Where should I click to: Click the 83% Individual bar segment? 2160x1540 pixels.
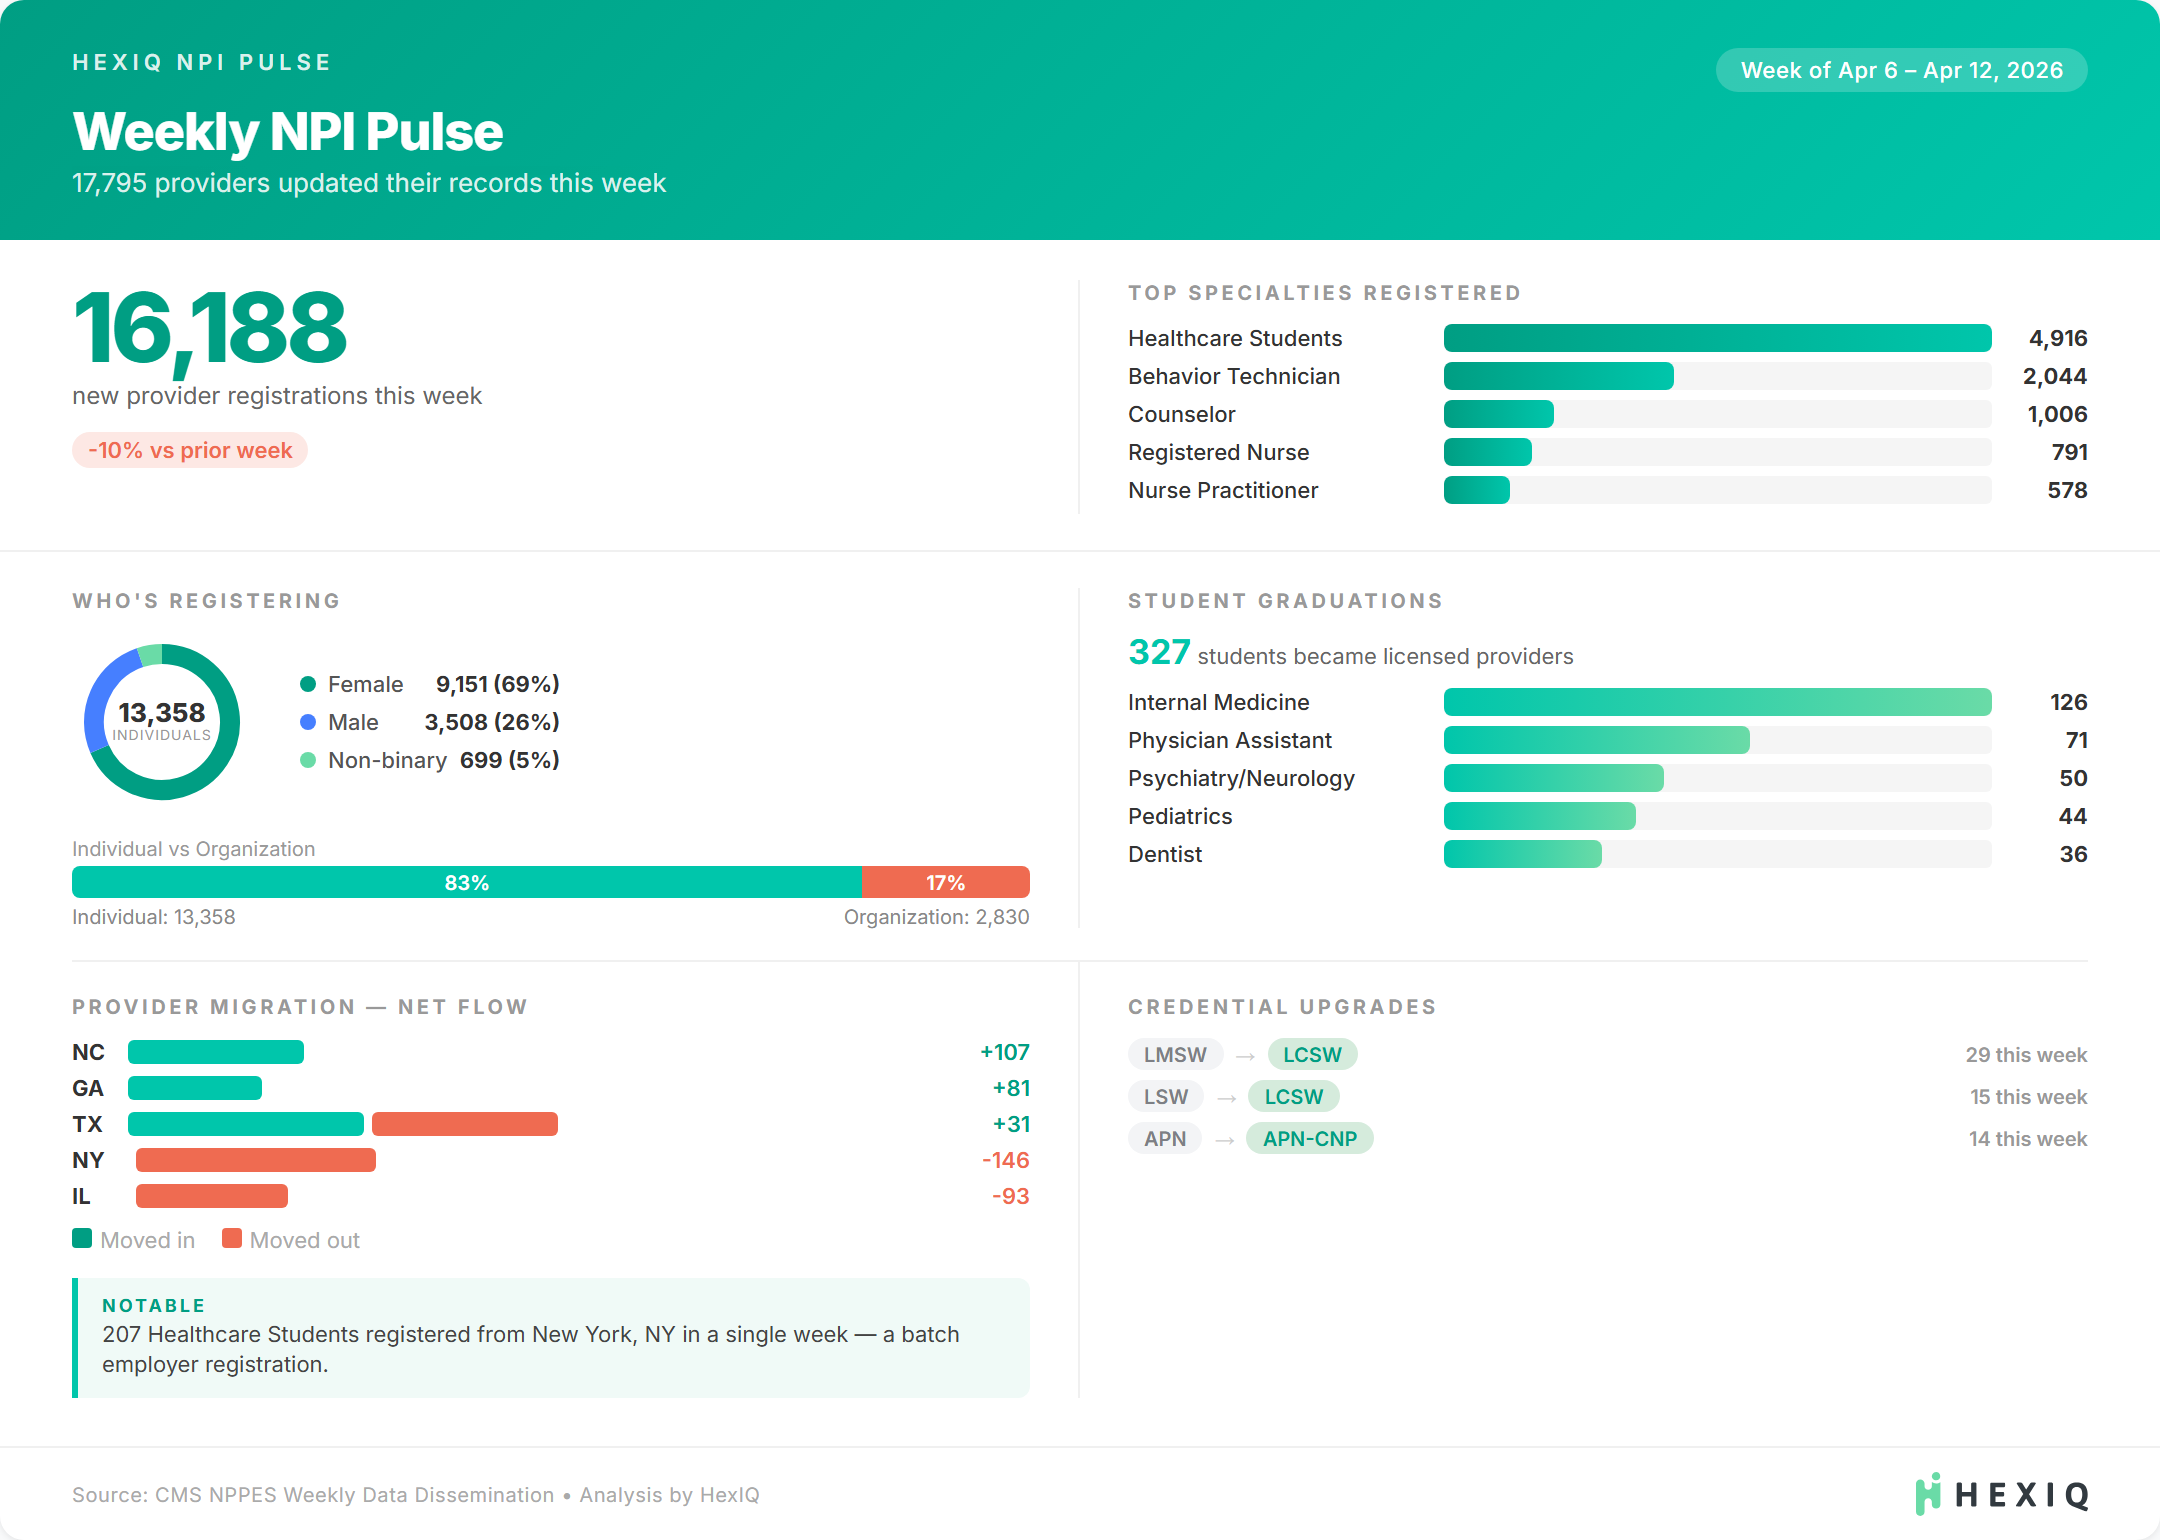(467, 882)
